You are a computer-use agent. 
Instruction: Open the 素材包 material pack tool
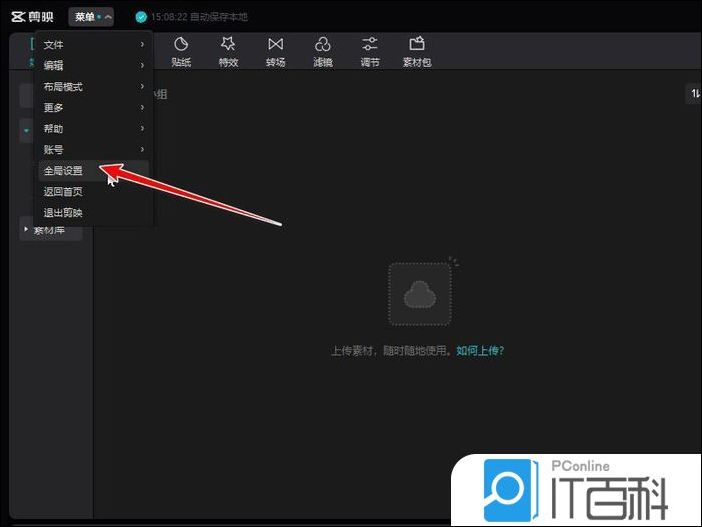click(x=417, y=52)
